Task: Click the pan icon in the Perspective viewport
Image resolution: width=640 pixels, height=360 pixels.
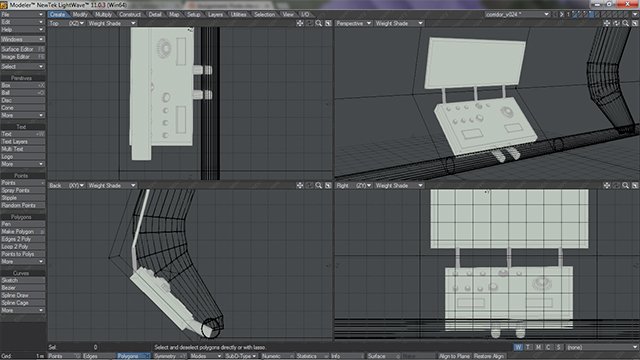Action: click(x=607, y=23)
